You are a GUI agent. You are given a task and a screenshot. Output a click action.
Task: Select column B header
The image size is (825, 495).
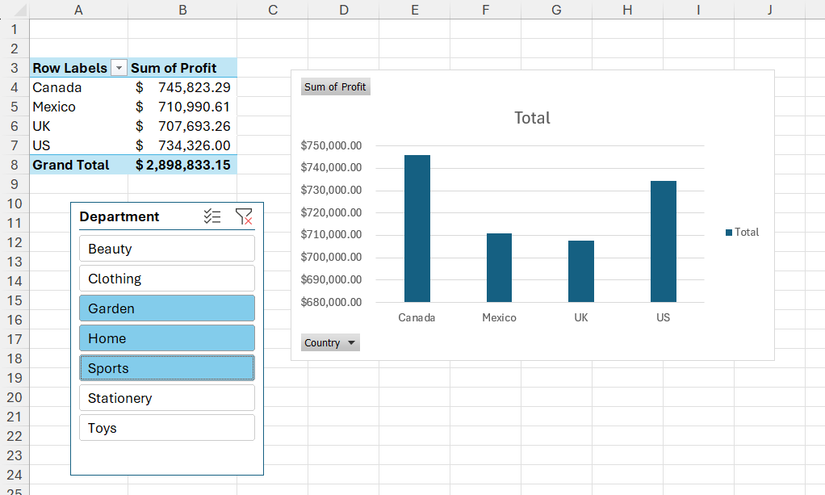pos(182,9)
